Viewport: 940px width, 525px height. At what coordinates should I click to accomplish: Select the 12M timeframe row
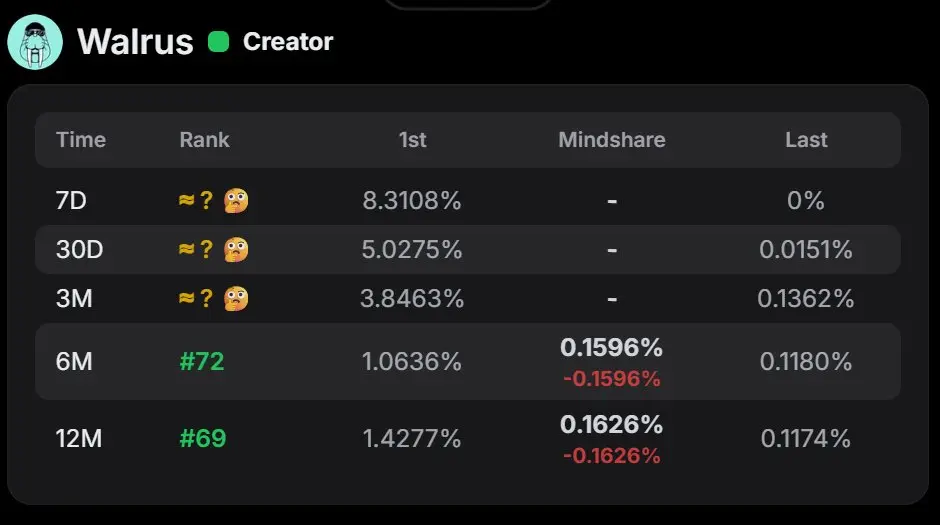[x=468, y=439]
